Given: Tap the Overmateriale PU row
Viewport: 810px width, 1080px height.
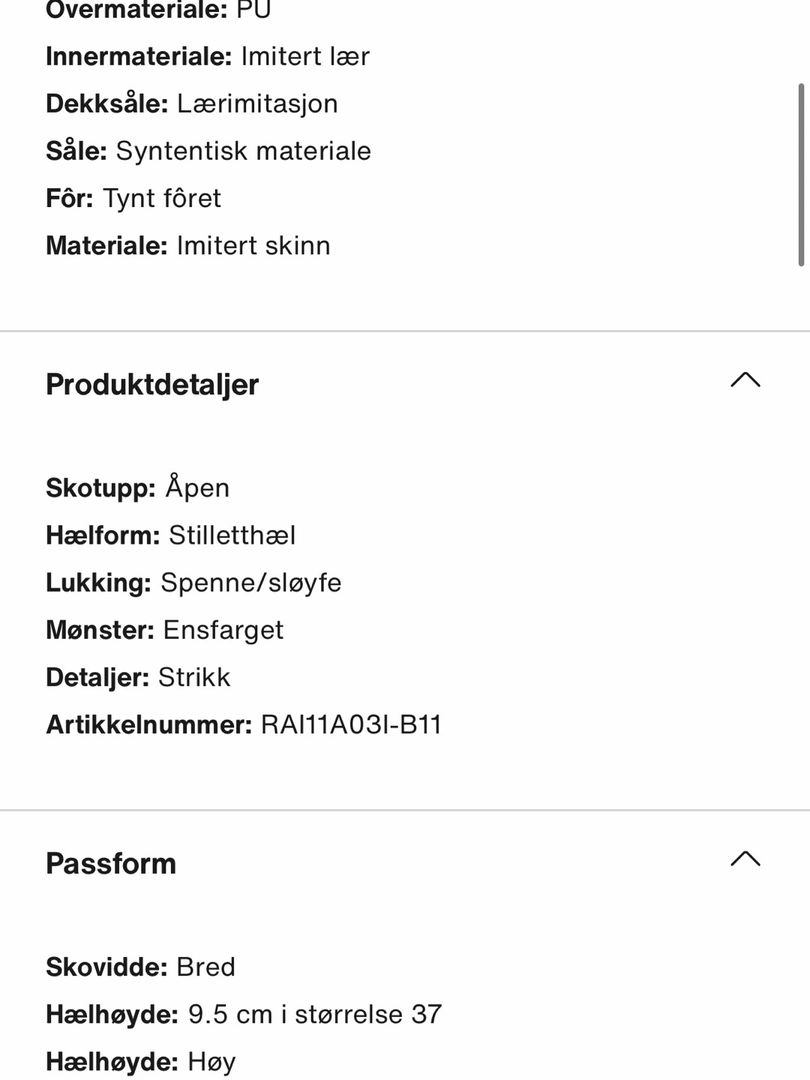Looking at the screenshot, I should 158,10.
